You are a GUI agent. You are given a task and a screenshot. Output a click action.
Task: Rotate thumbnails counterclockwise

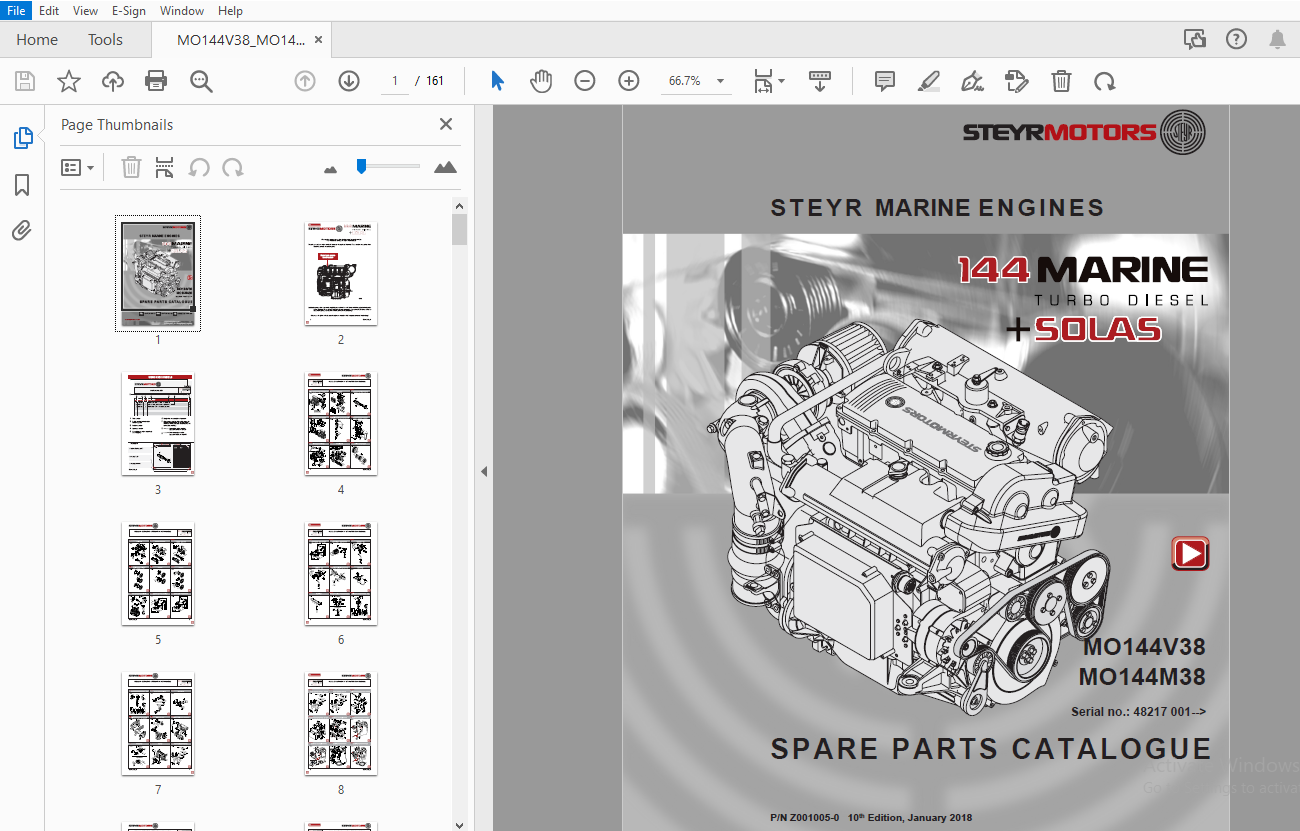[x=199, y=168]
